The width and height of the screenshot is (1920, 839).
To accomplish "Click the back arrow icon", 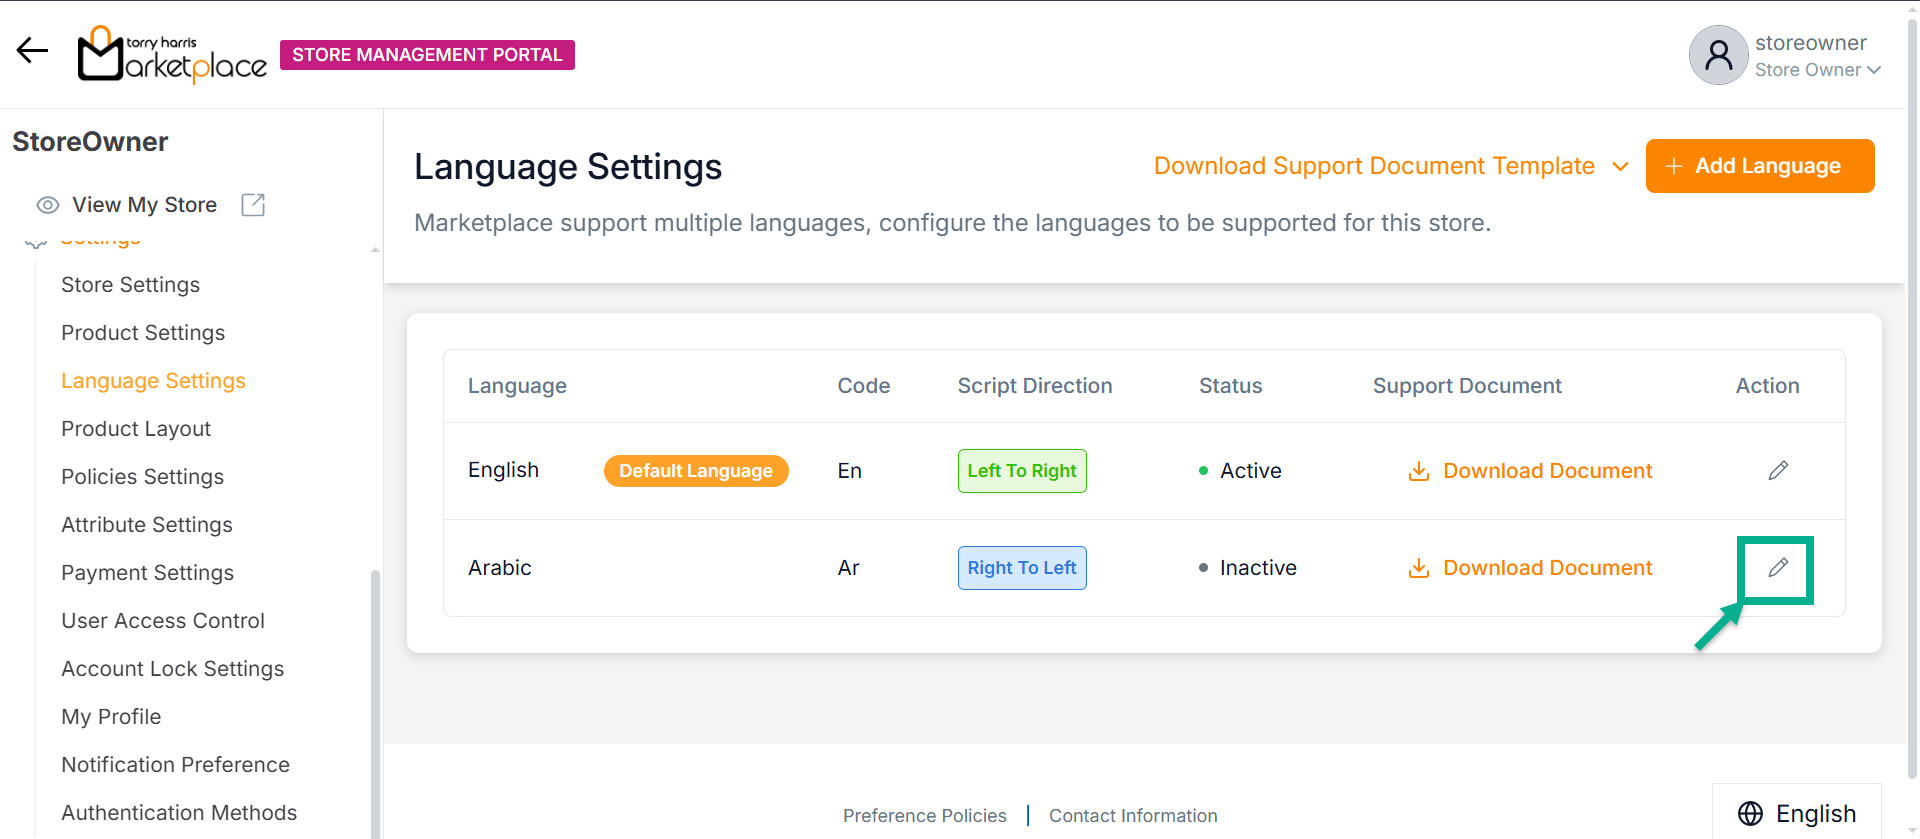I will (x=32, y=51).
